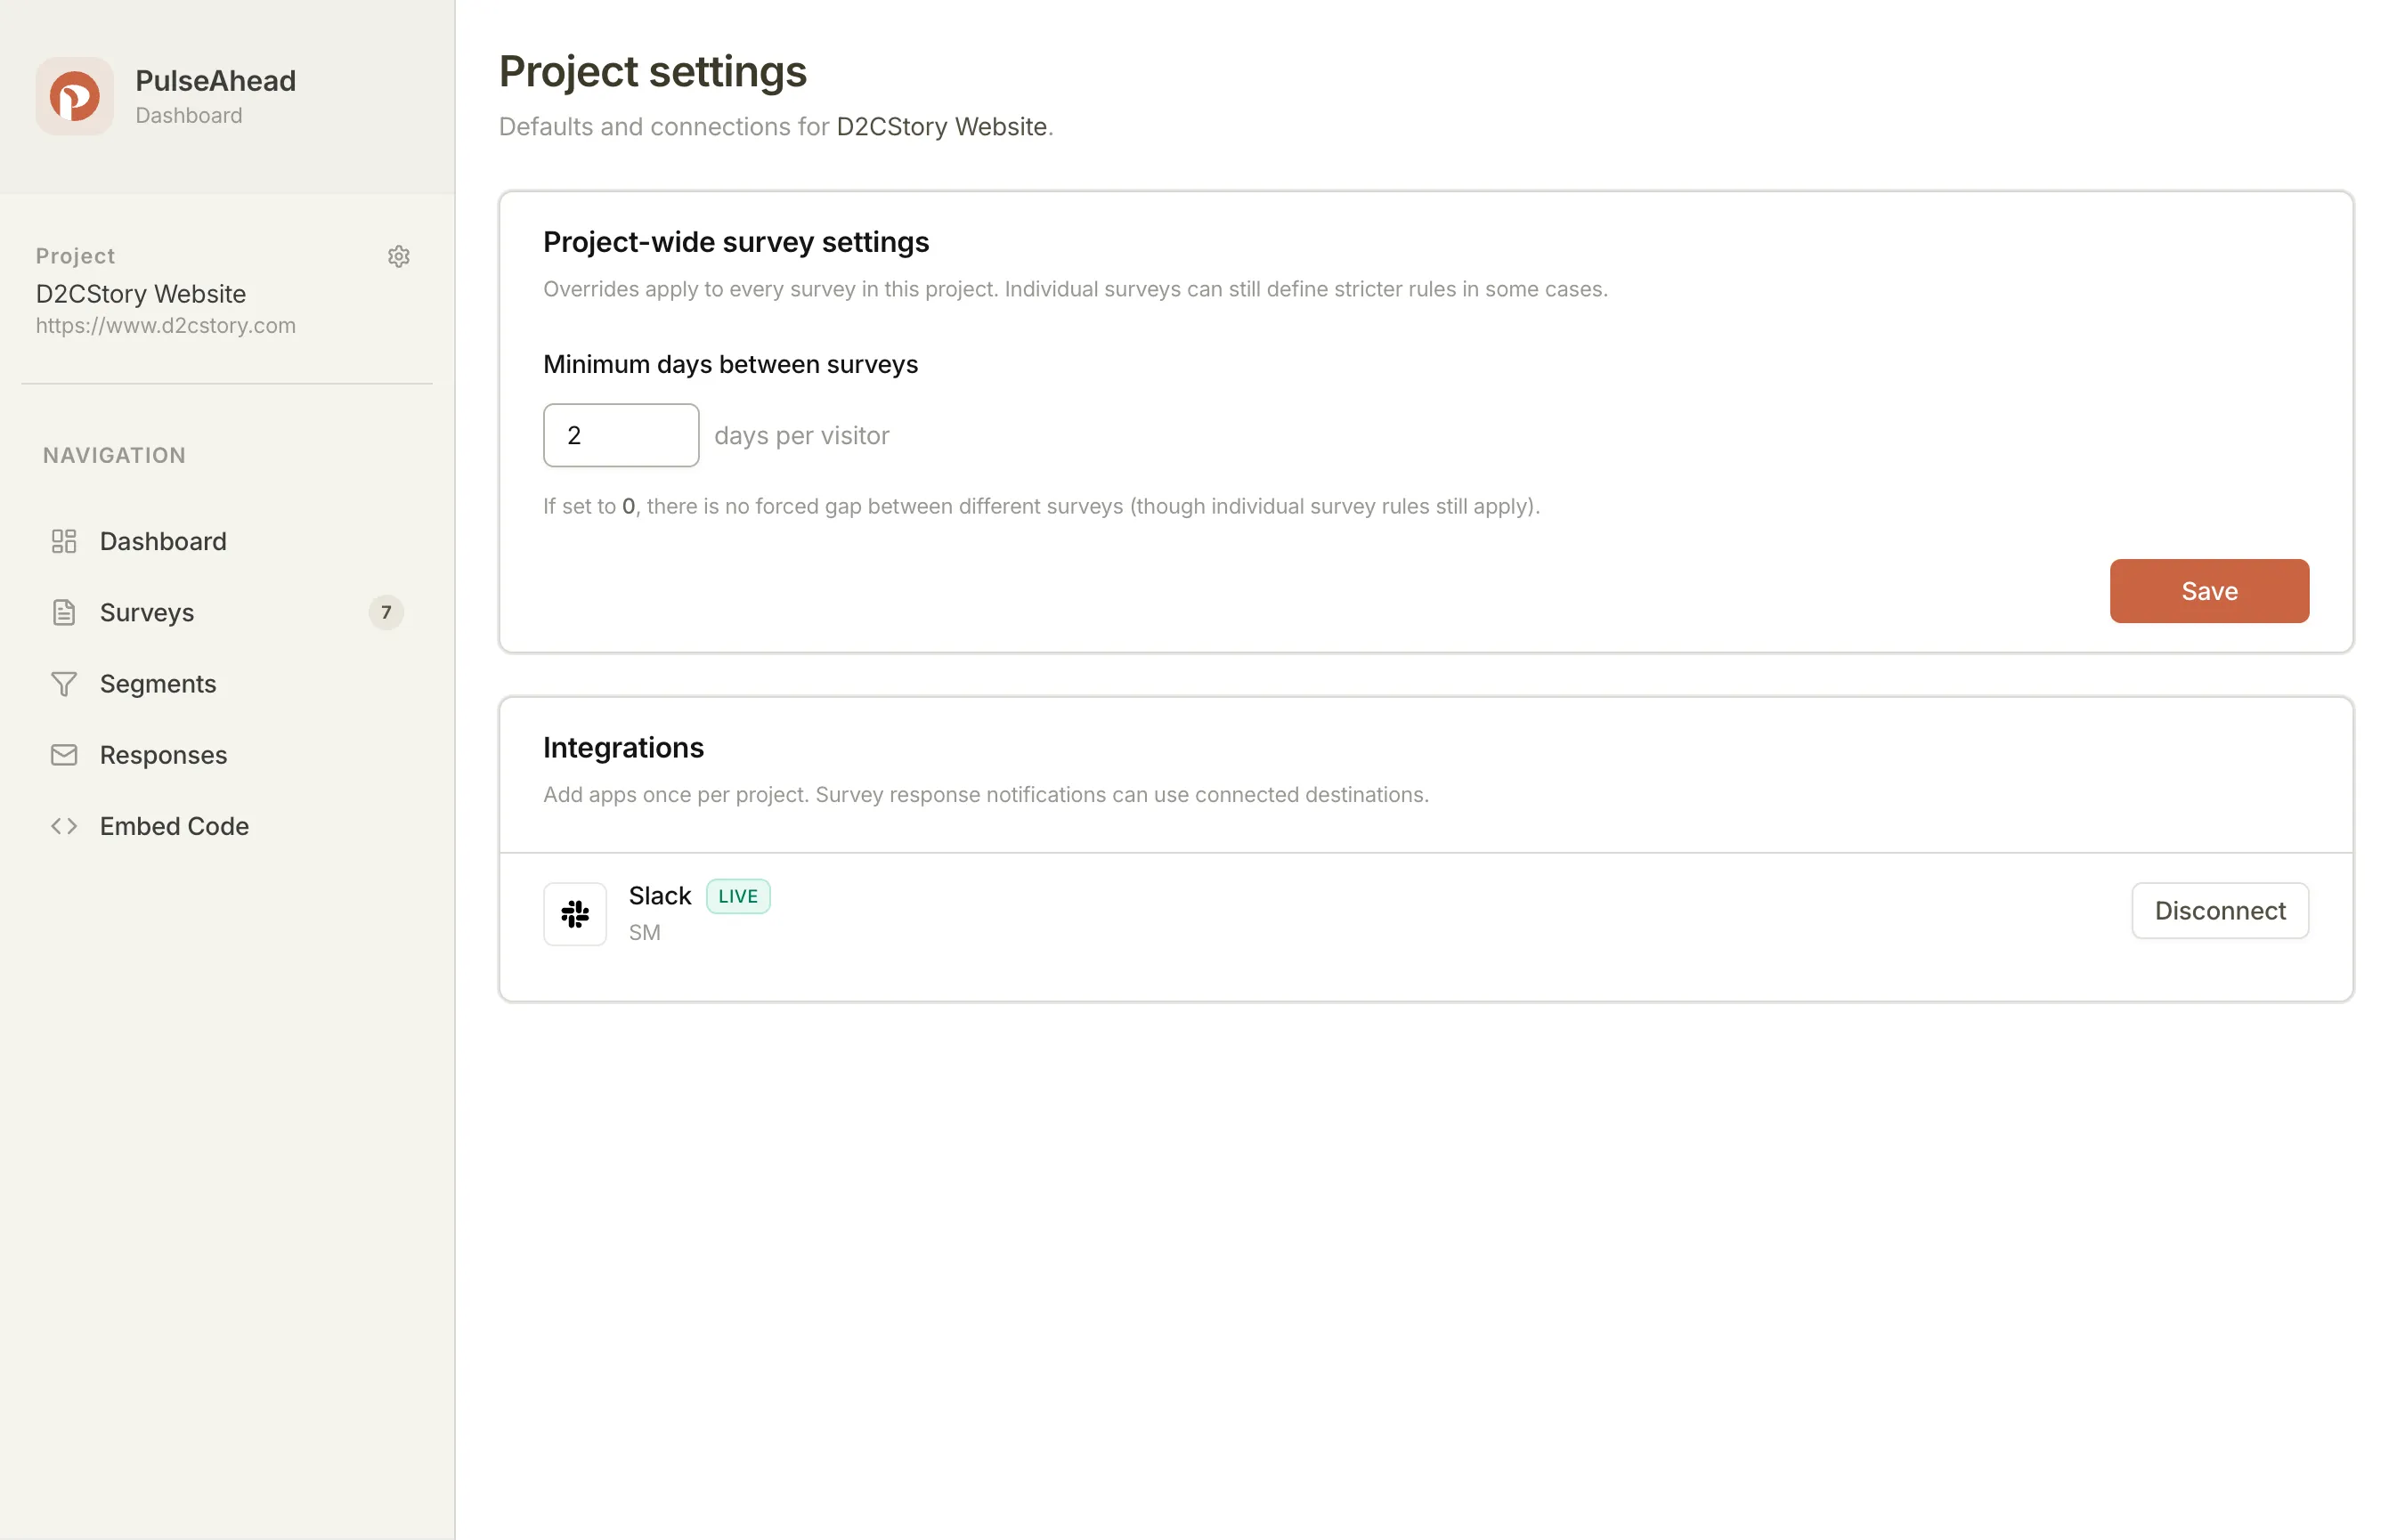
Task: Open Embed Code via the code brackets icon
Action: coord(64,826)
